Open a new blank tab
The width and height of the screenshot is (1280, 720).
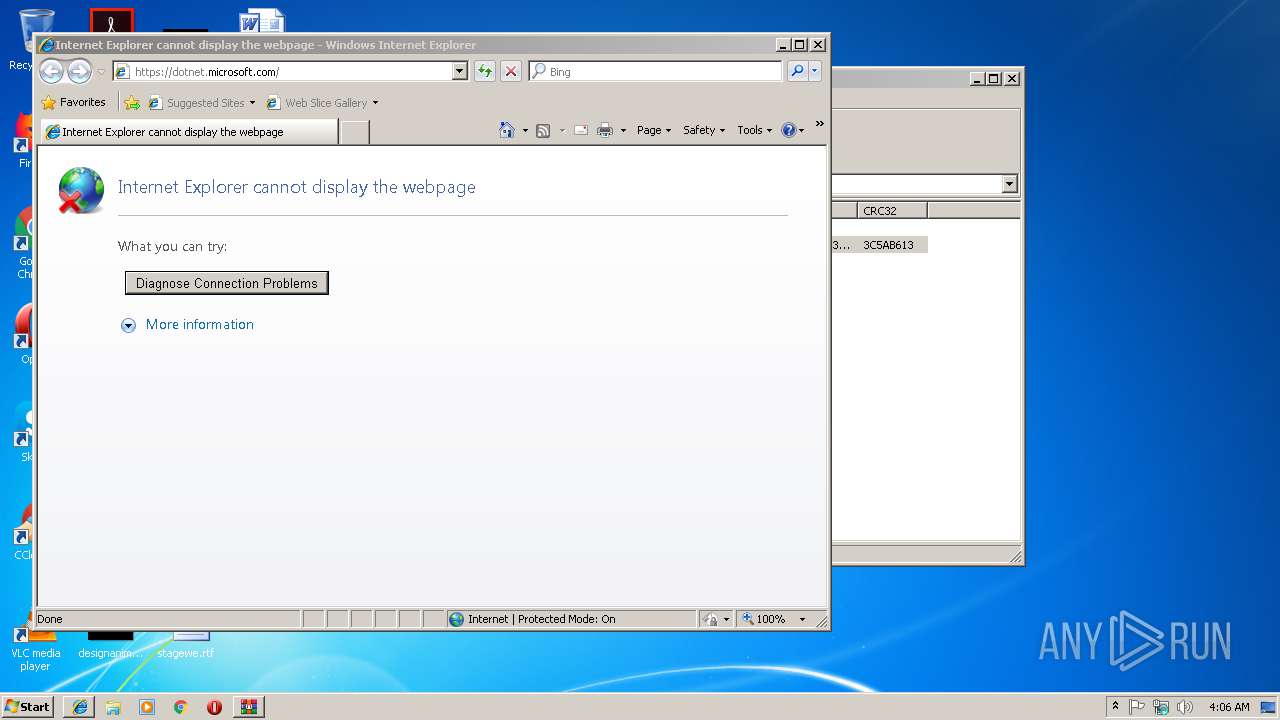tap(355, 131)
